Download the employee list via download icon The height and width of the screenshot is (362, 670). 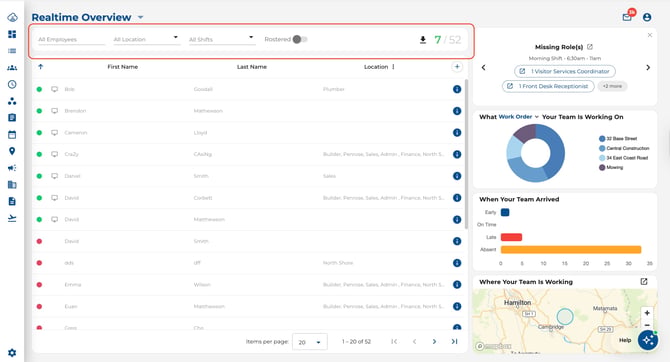click(x=423, y=40)
